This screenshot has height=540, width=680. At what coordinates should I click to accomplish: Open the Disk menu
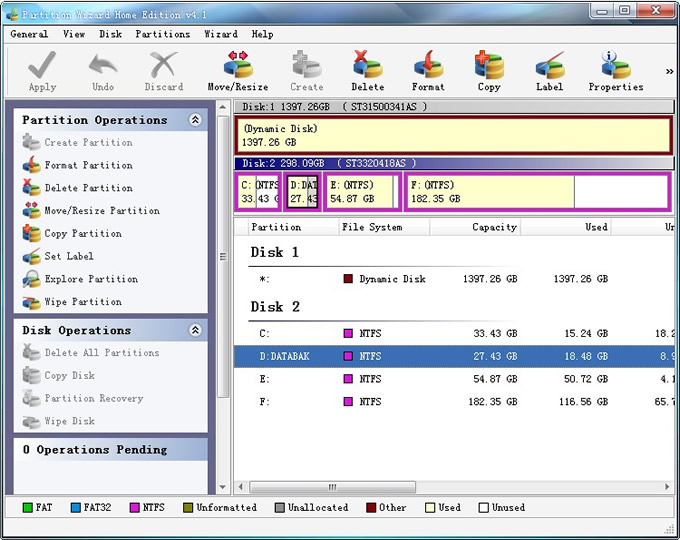(x=111, y=34)
